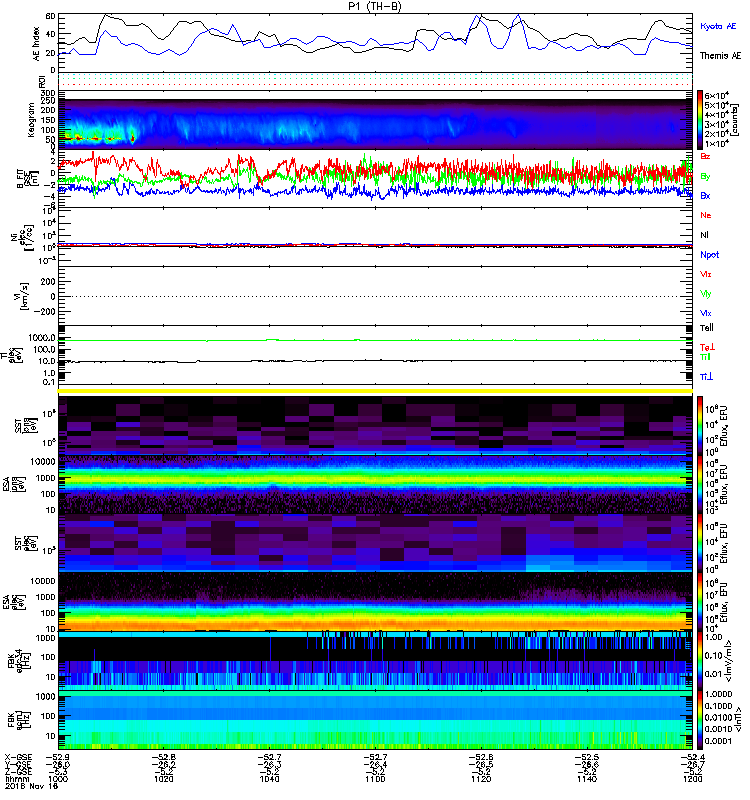Click the hhmm time label 1140
Screen dimensions: 750x800
tap(587, 779)
